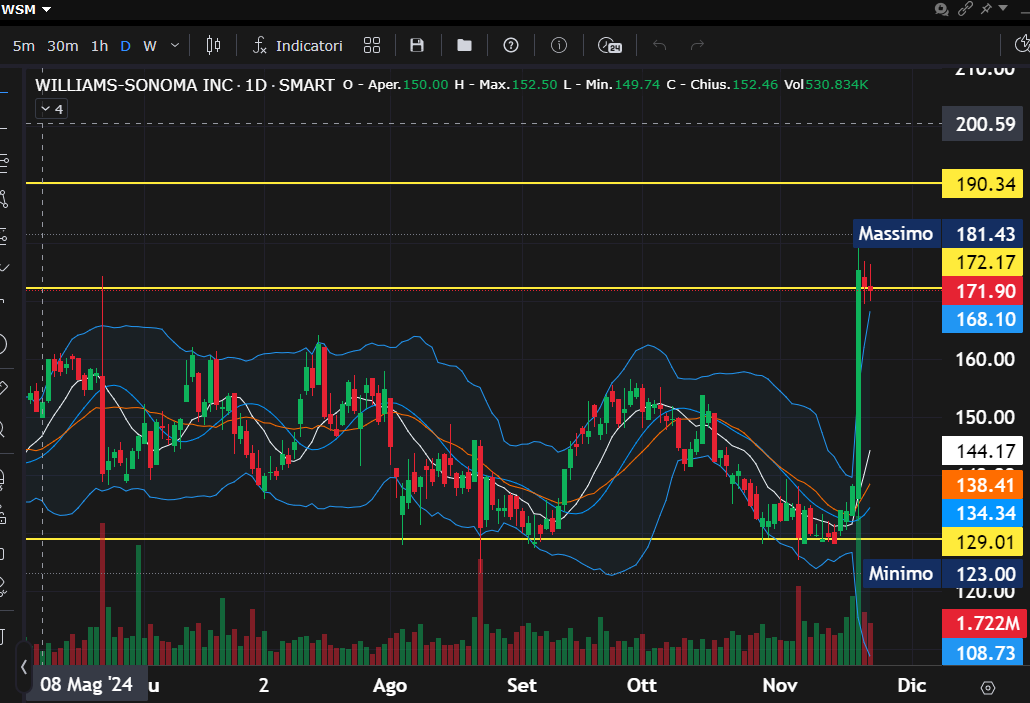1030x703 pixels.
Task: Open the candlestick chart type selector
Action: click(x=212, y=45)
